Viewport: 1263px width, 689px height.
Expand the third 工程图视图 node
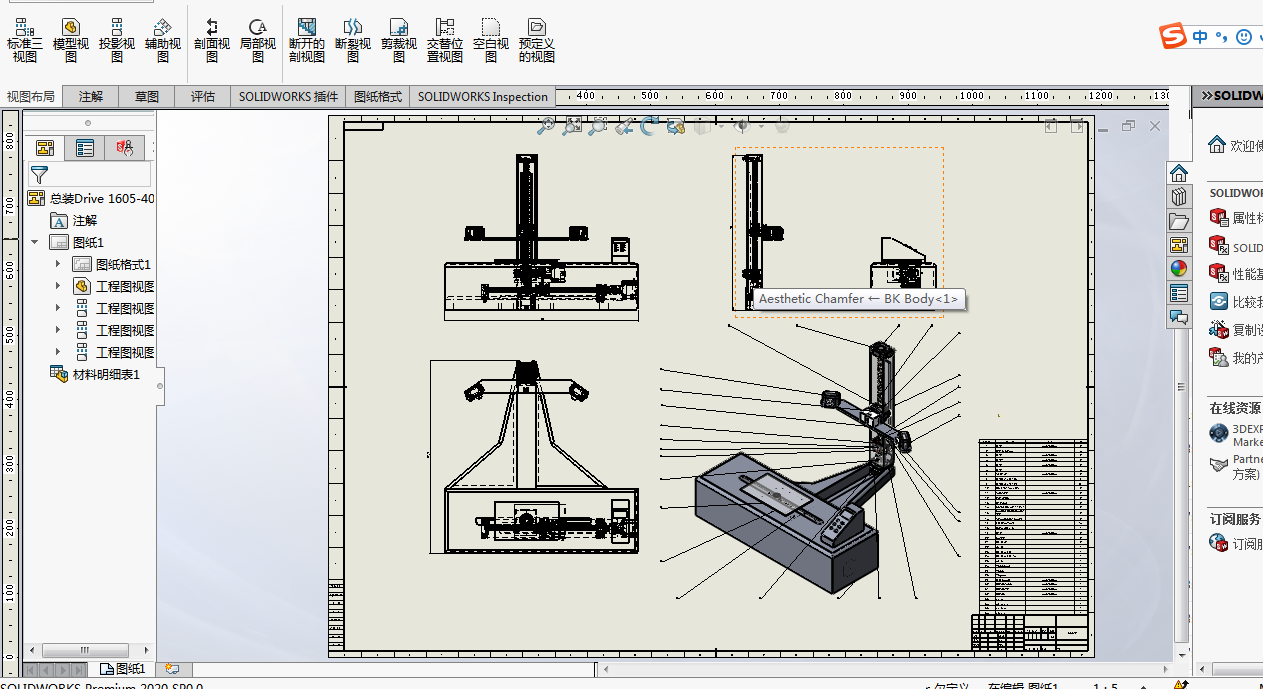pos(57,330)
